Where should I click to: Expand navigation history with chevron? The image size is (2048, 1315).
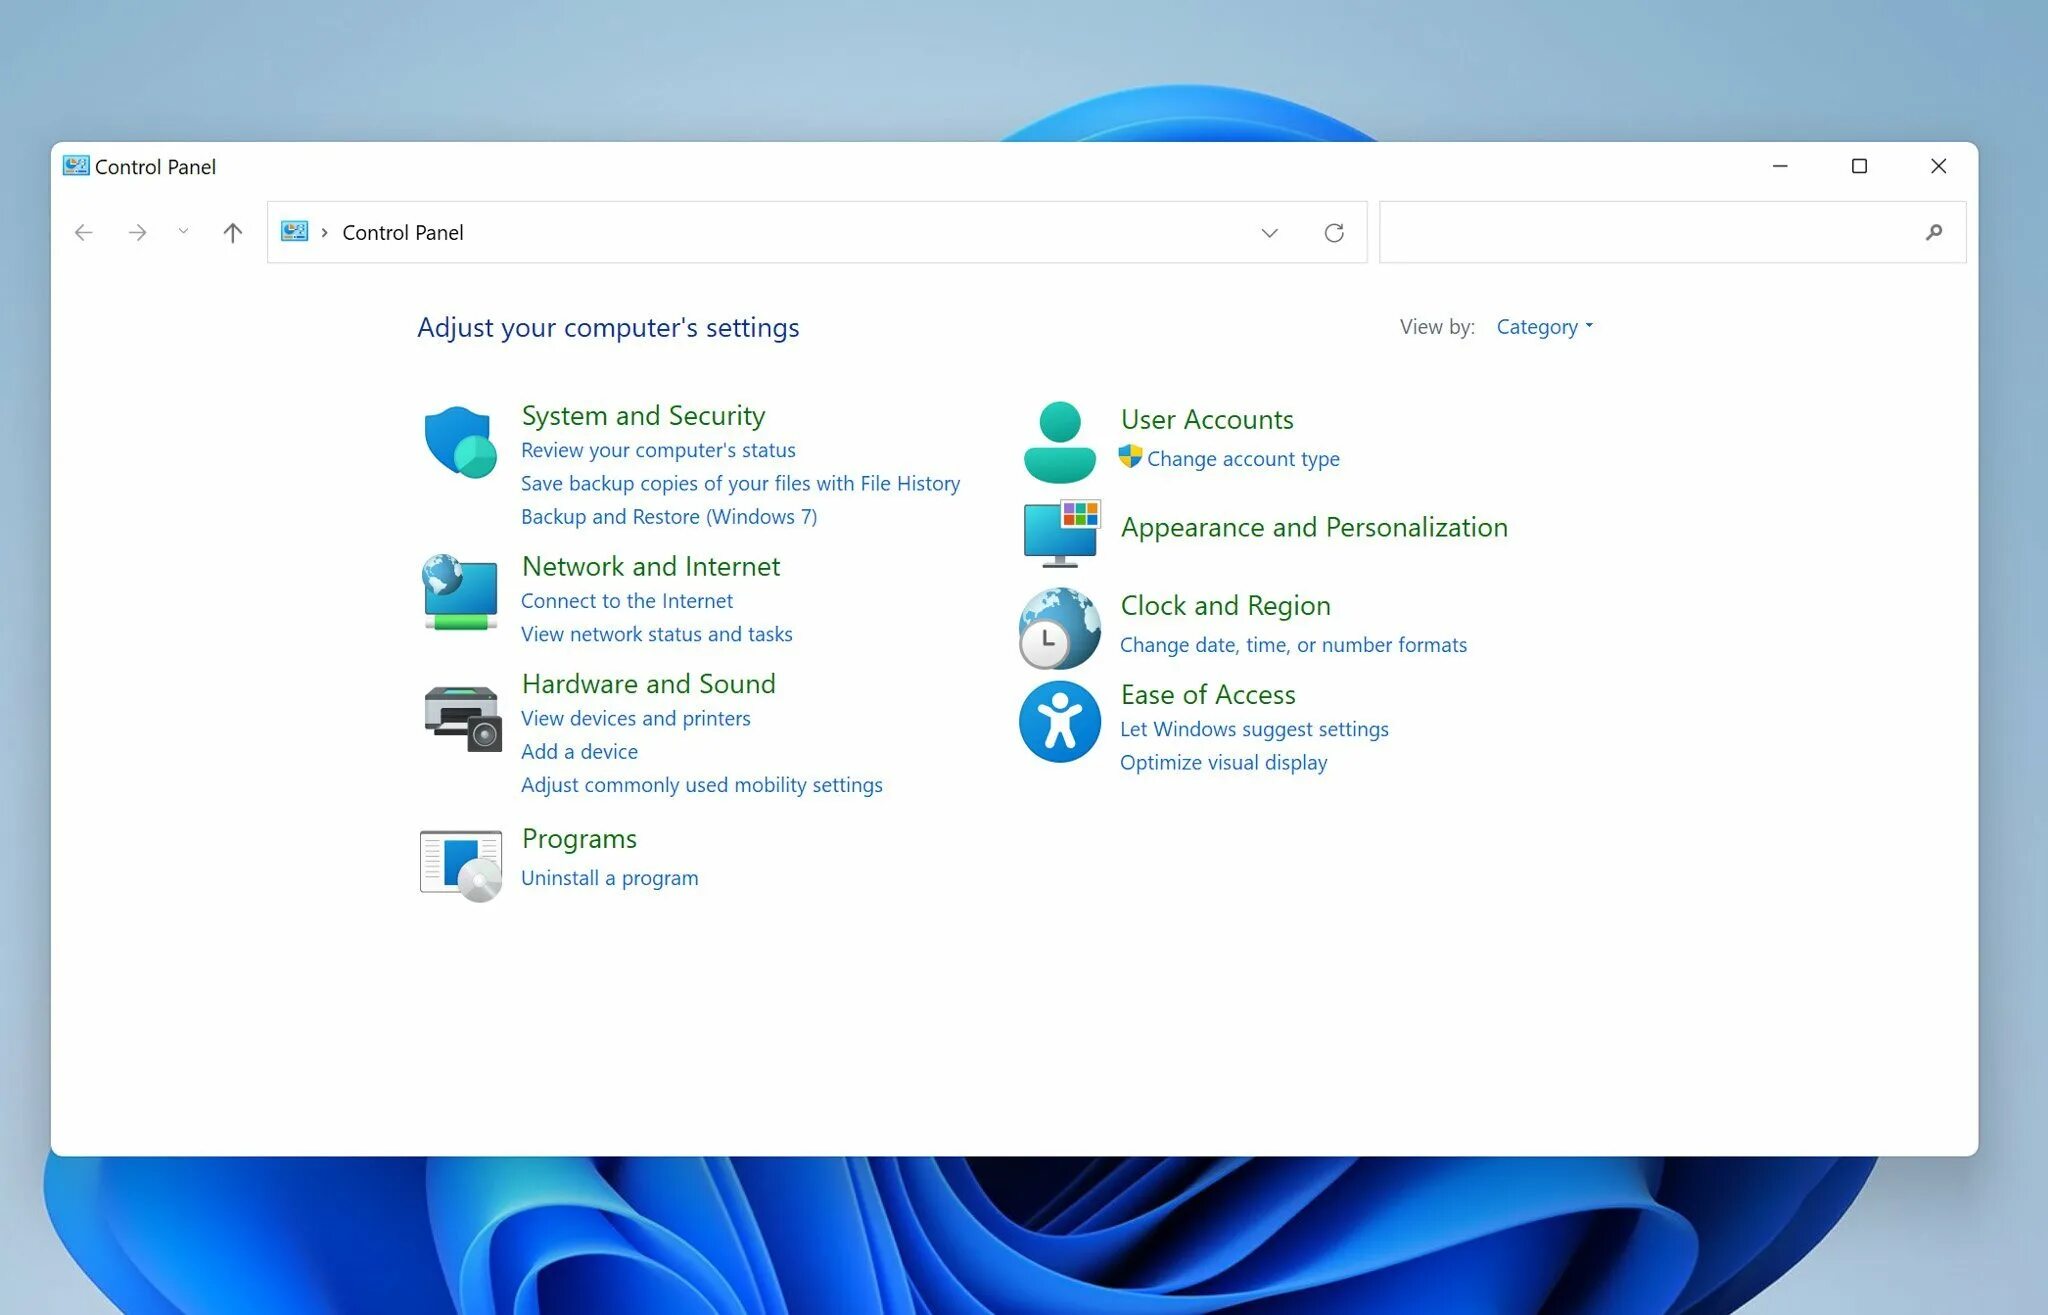(x=182, y=231)
